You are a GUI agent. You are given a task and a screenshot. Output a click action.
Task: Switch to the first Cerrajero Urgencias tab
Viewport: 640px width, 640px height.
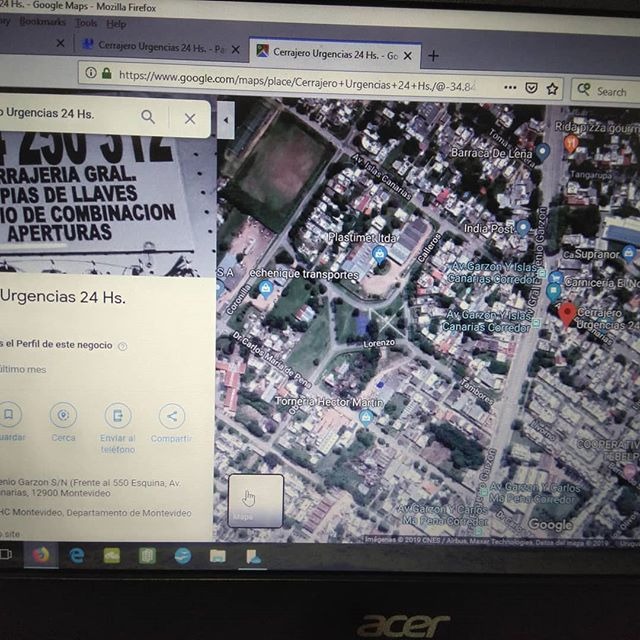point(158,46)
